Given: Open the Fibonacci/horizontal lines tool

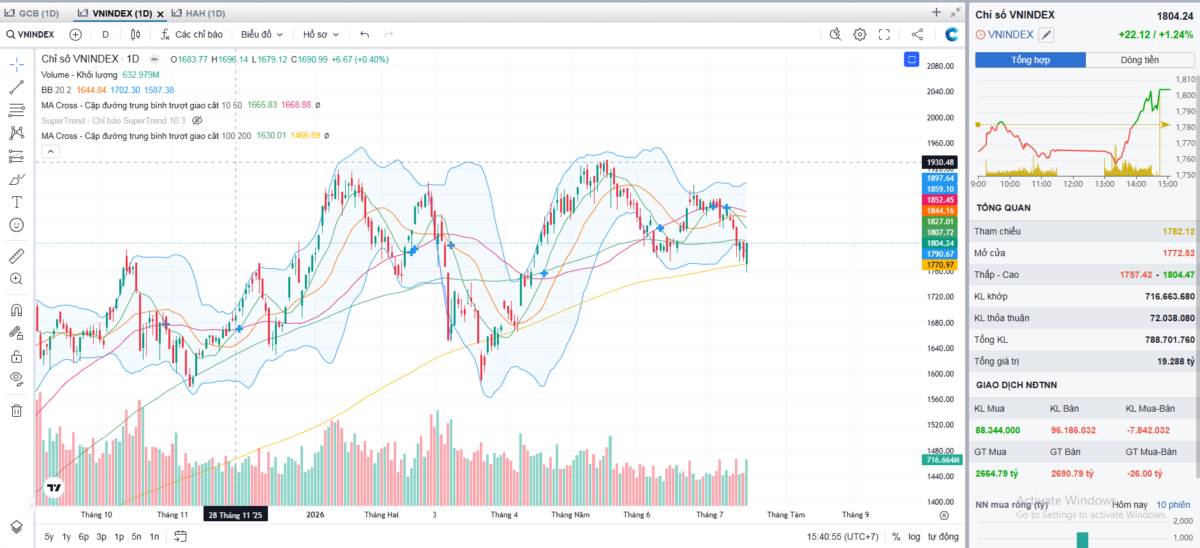Looking at the screenshot, I should coord(16,110).
